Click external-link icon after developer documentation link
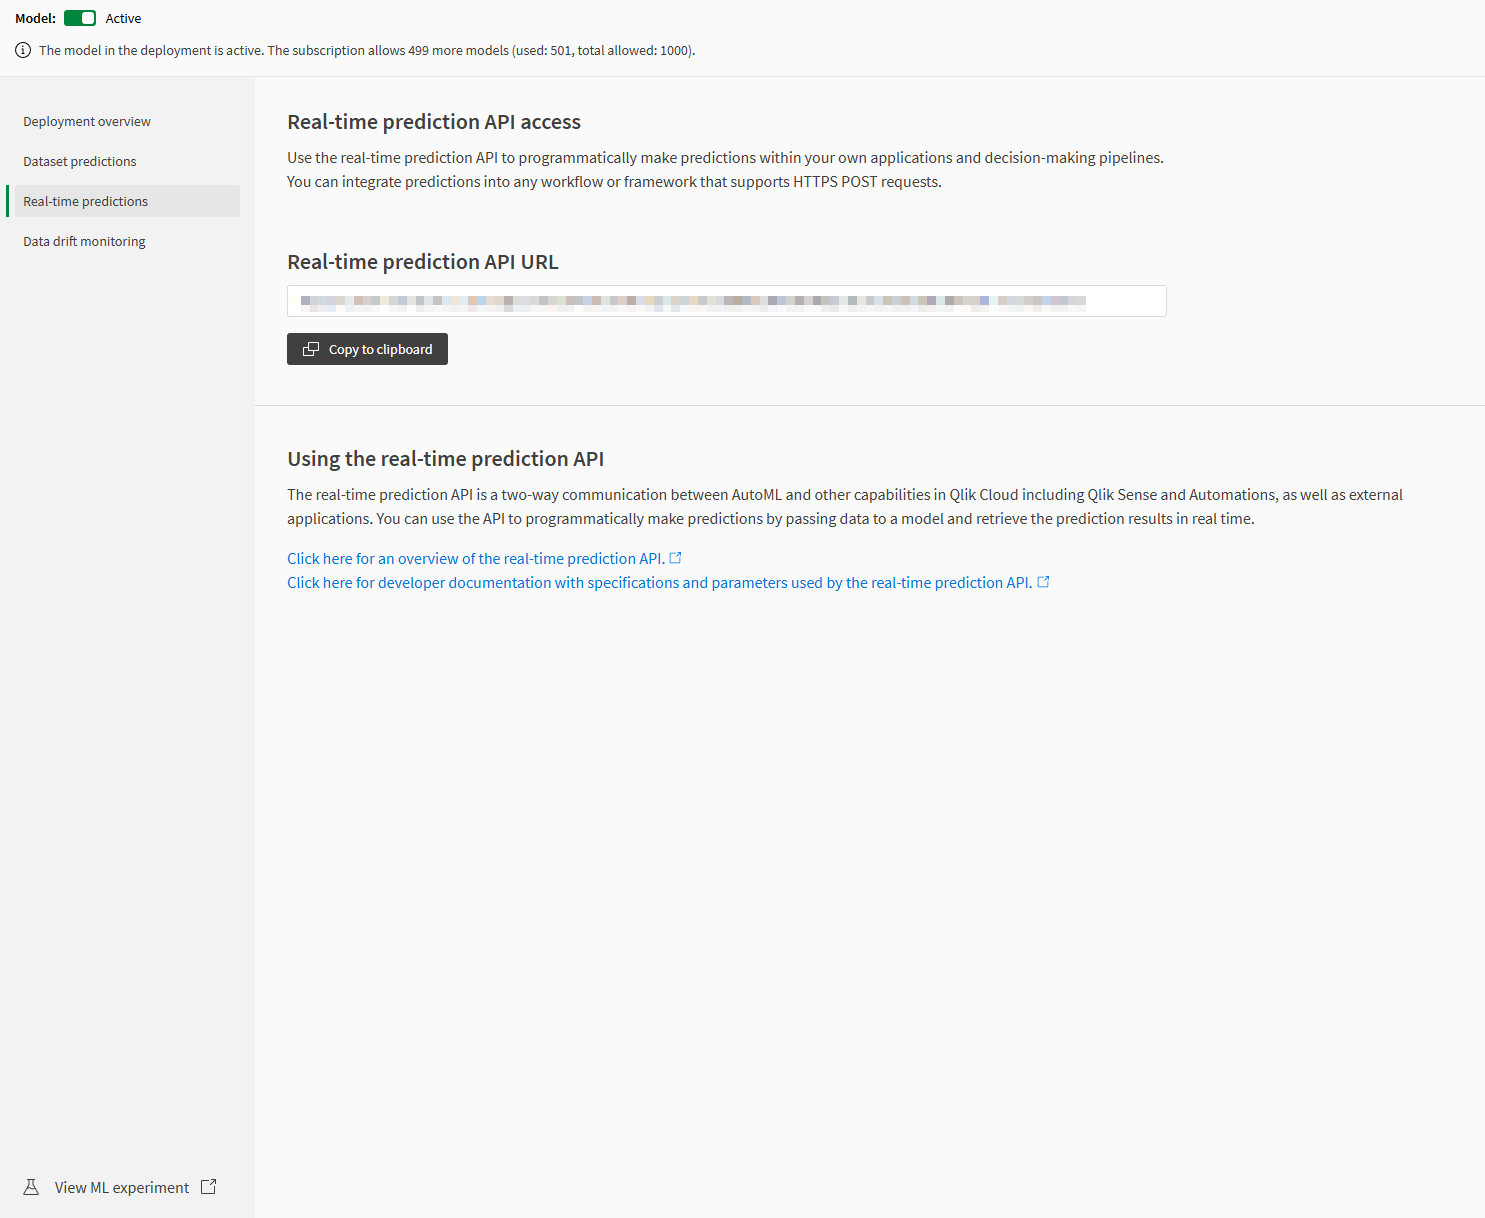 point(1044,582)
